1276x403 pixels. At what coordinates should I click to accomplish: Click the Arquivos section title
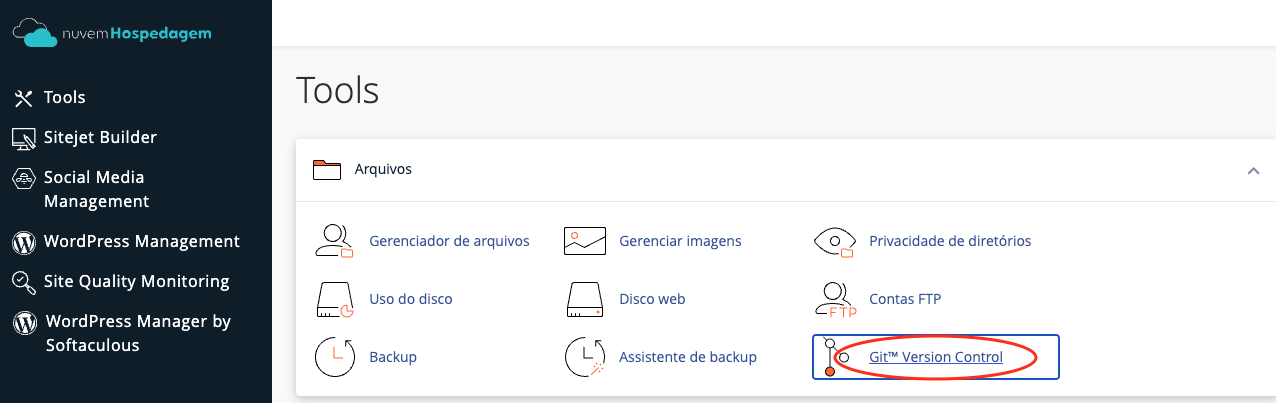click(383, 169)
